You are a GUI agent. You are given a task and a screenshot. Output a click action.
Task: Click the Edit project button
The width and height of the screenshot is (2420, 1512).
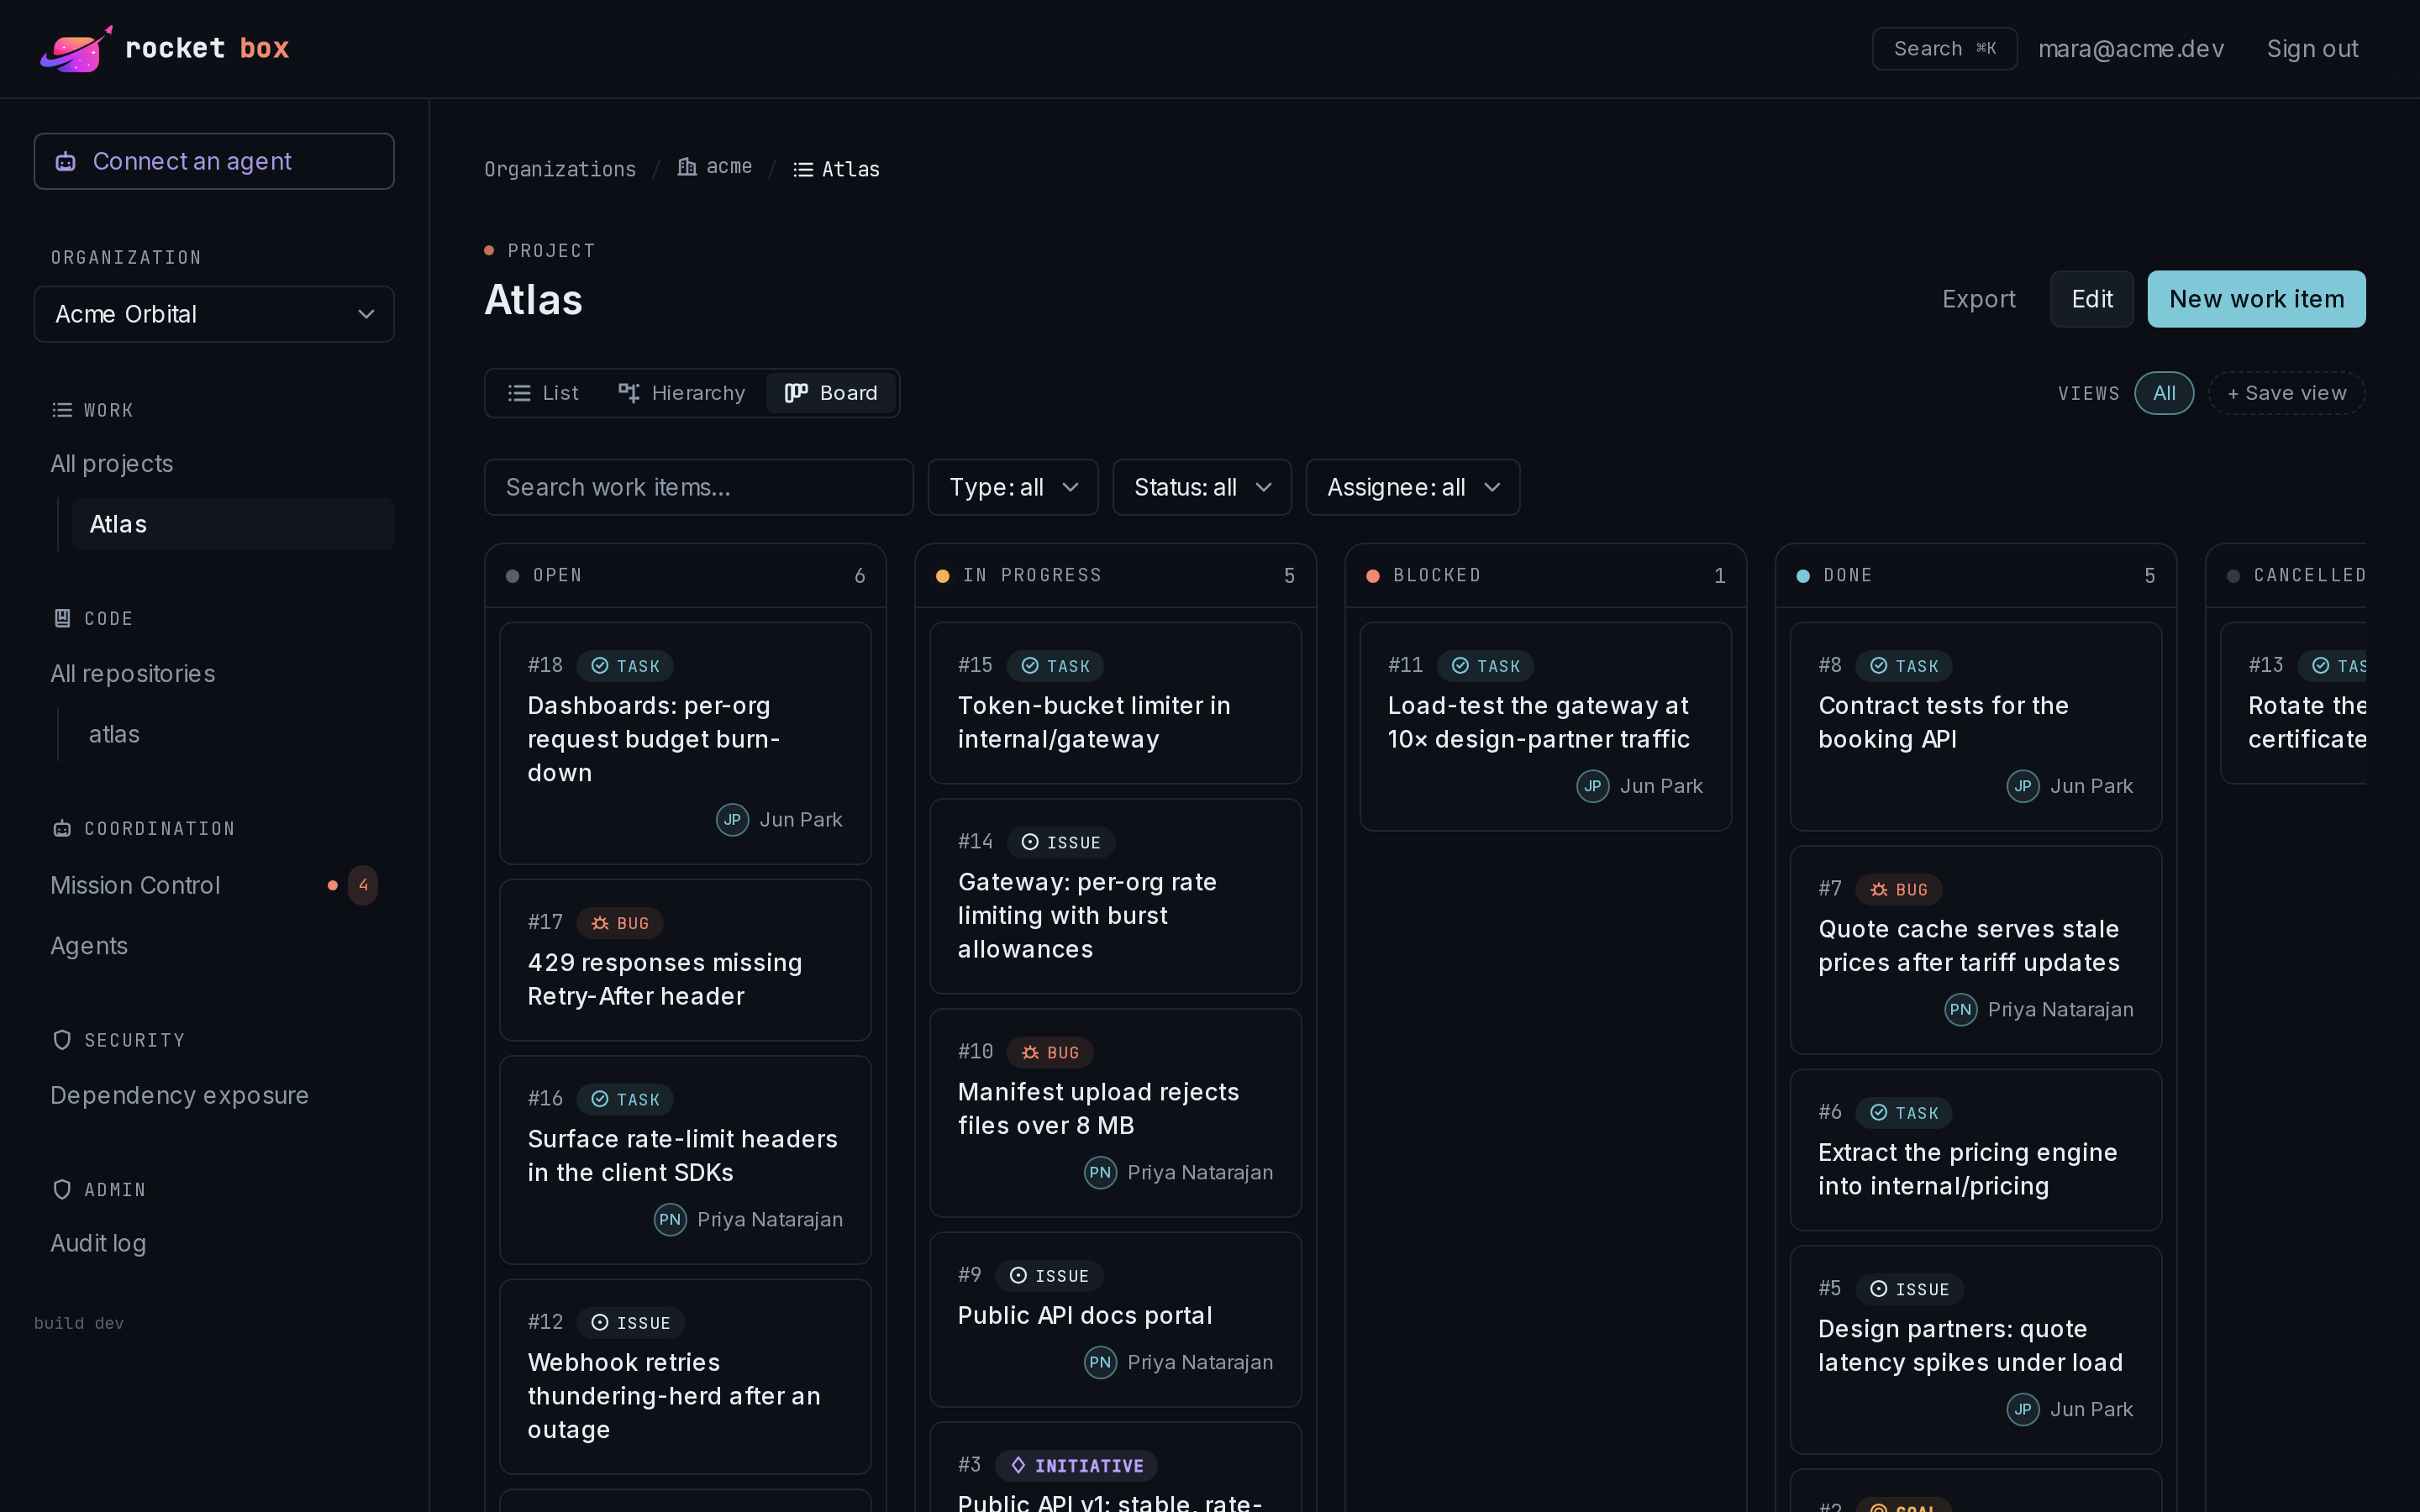tap(2091, 299)
